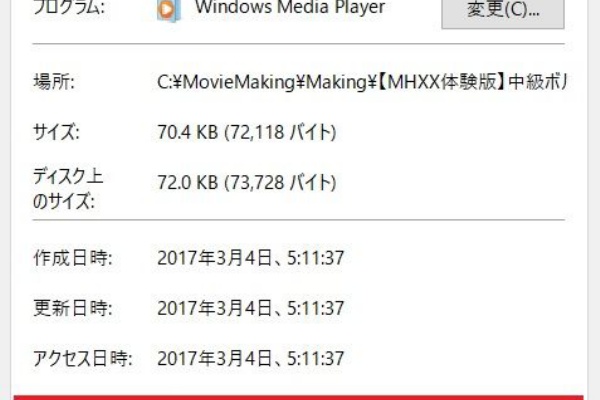Image resolution: width=600 pixels, height=400 pixels.
Task: Select the アクセス日時 date value
Action: coord(251,359)
